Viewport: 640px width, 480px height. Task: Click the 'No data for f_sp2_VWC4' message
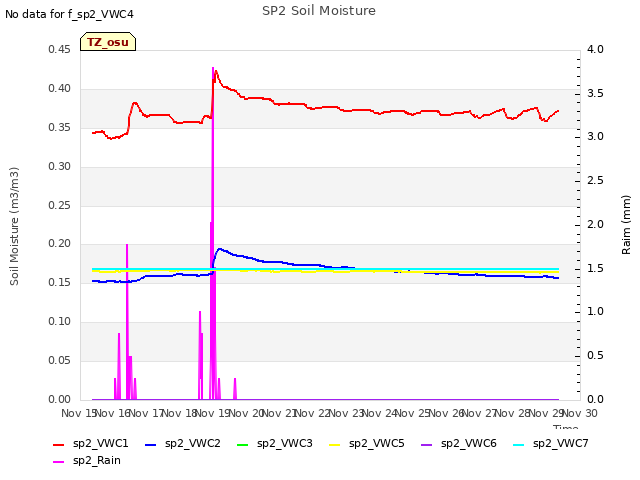click(69, 14)
